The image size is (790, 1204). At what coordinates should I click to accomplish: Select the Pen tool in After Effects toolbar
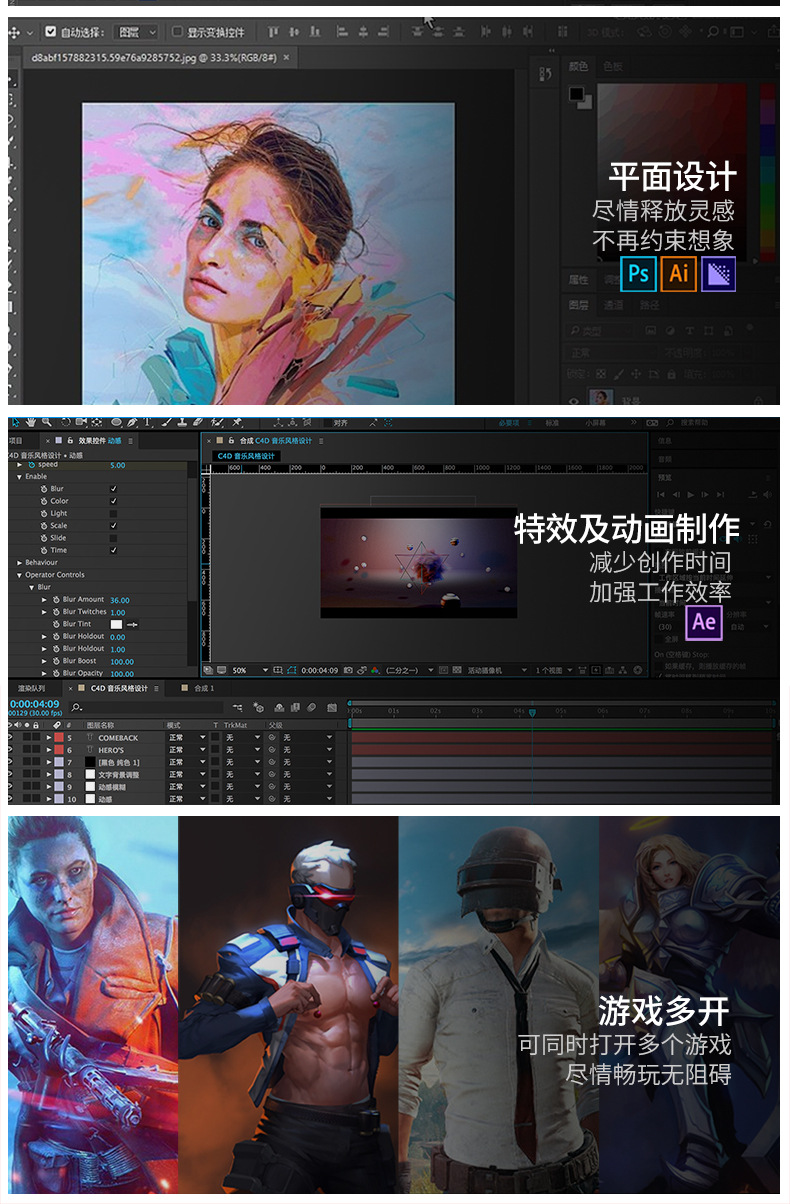(131, 423)
